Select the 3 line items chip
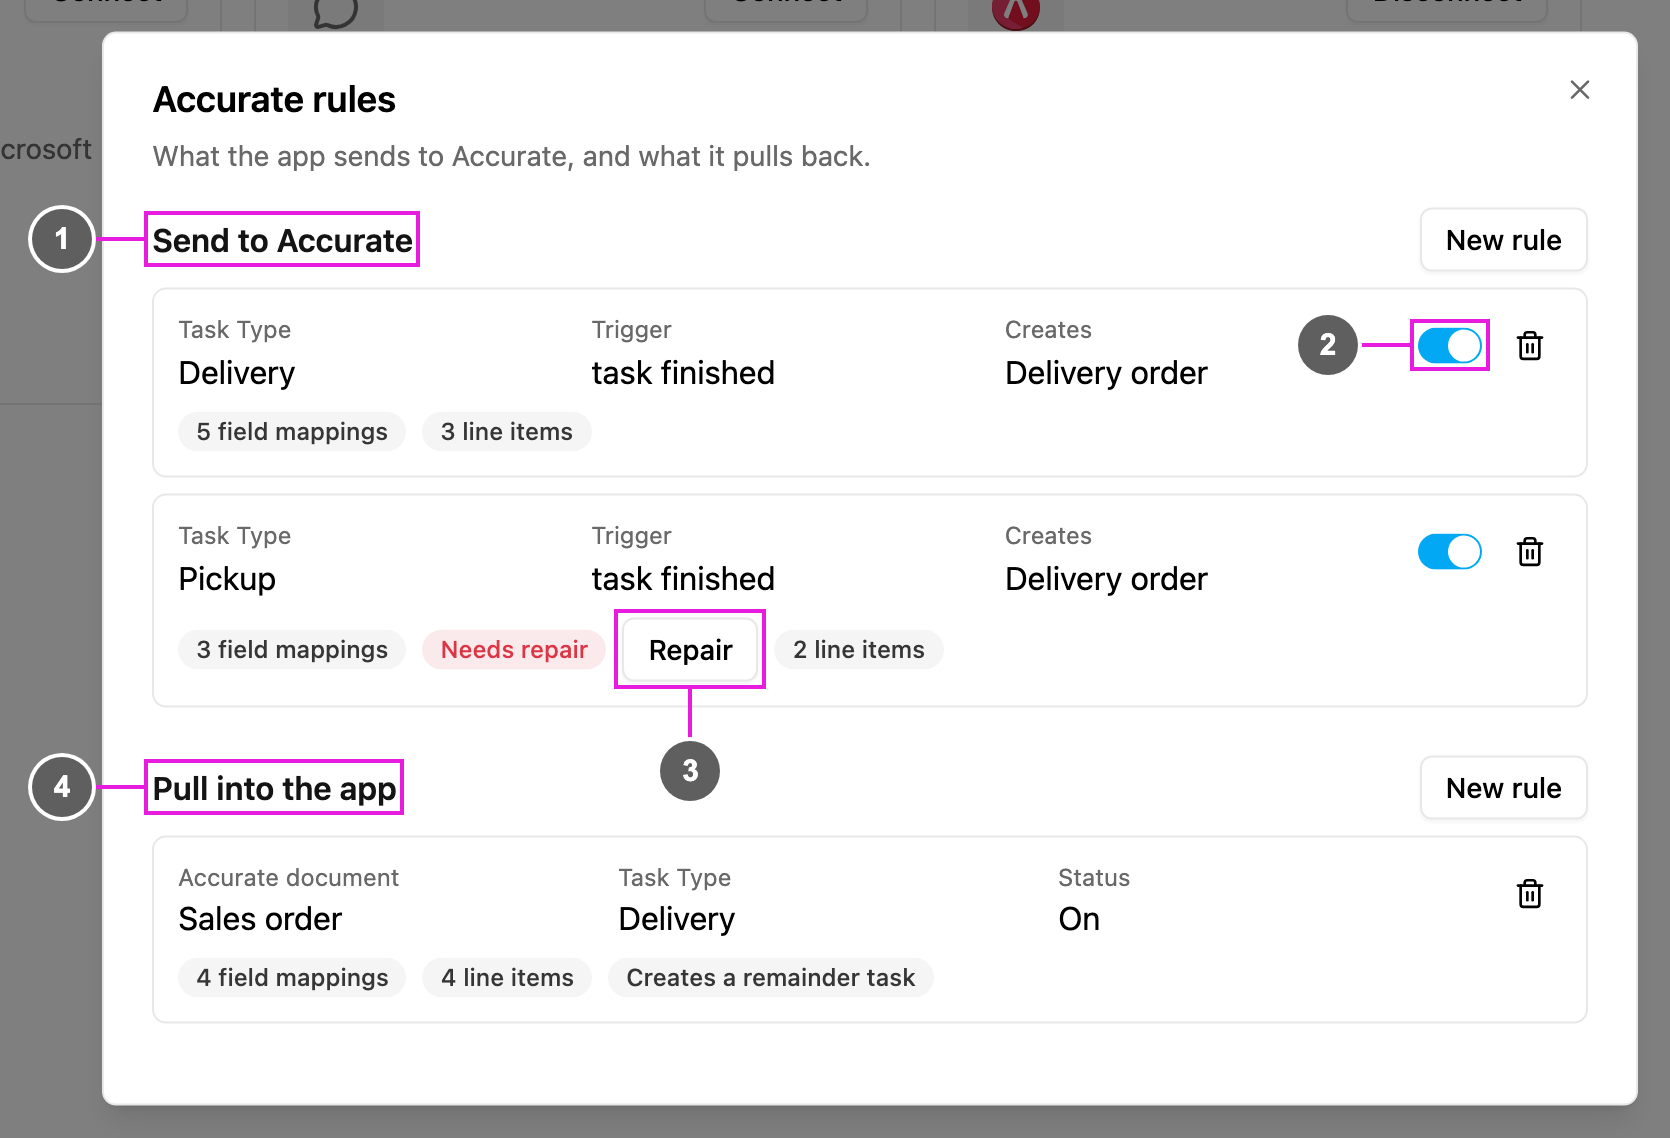The width and height of the screenshot is (1670, 1138). click(x=507, y=432)
